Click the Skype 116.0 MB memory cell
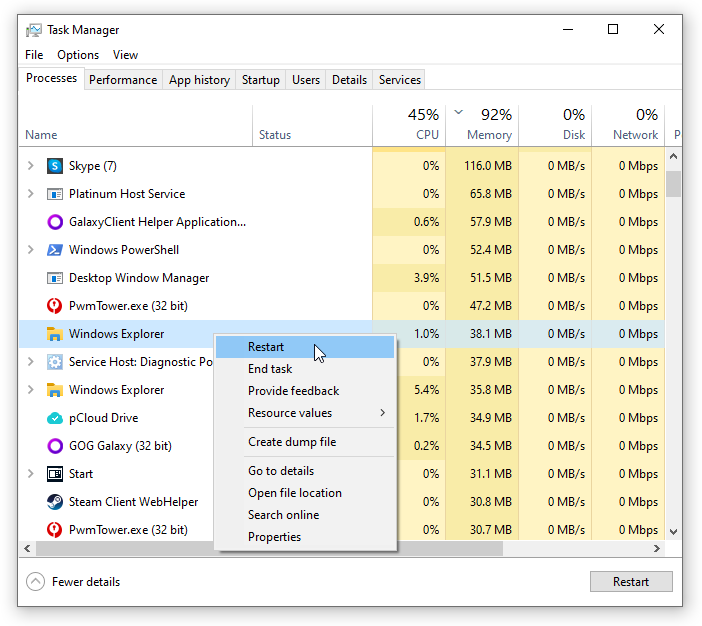 click(x=482, y=166)
